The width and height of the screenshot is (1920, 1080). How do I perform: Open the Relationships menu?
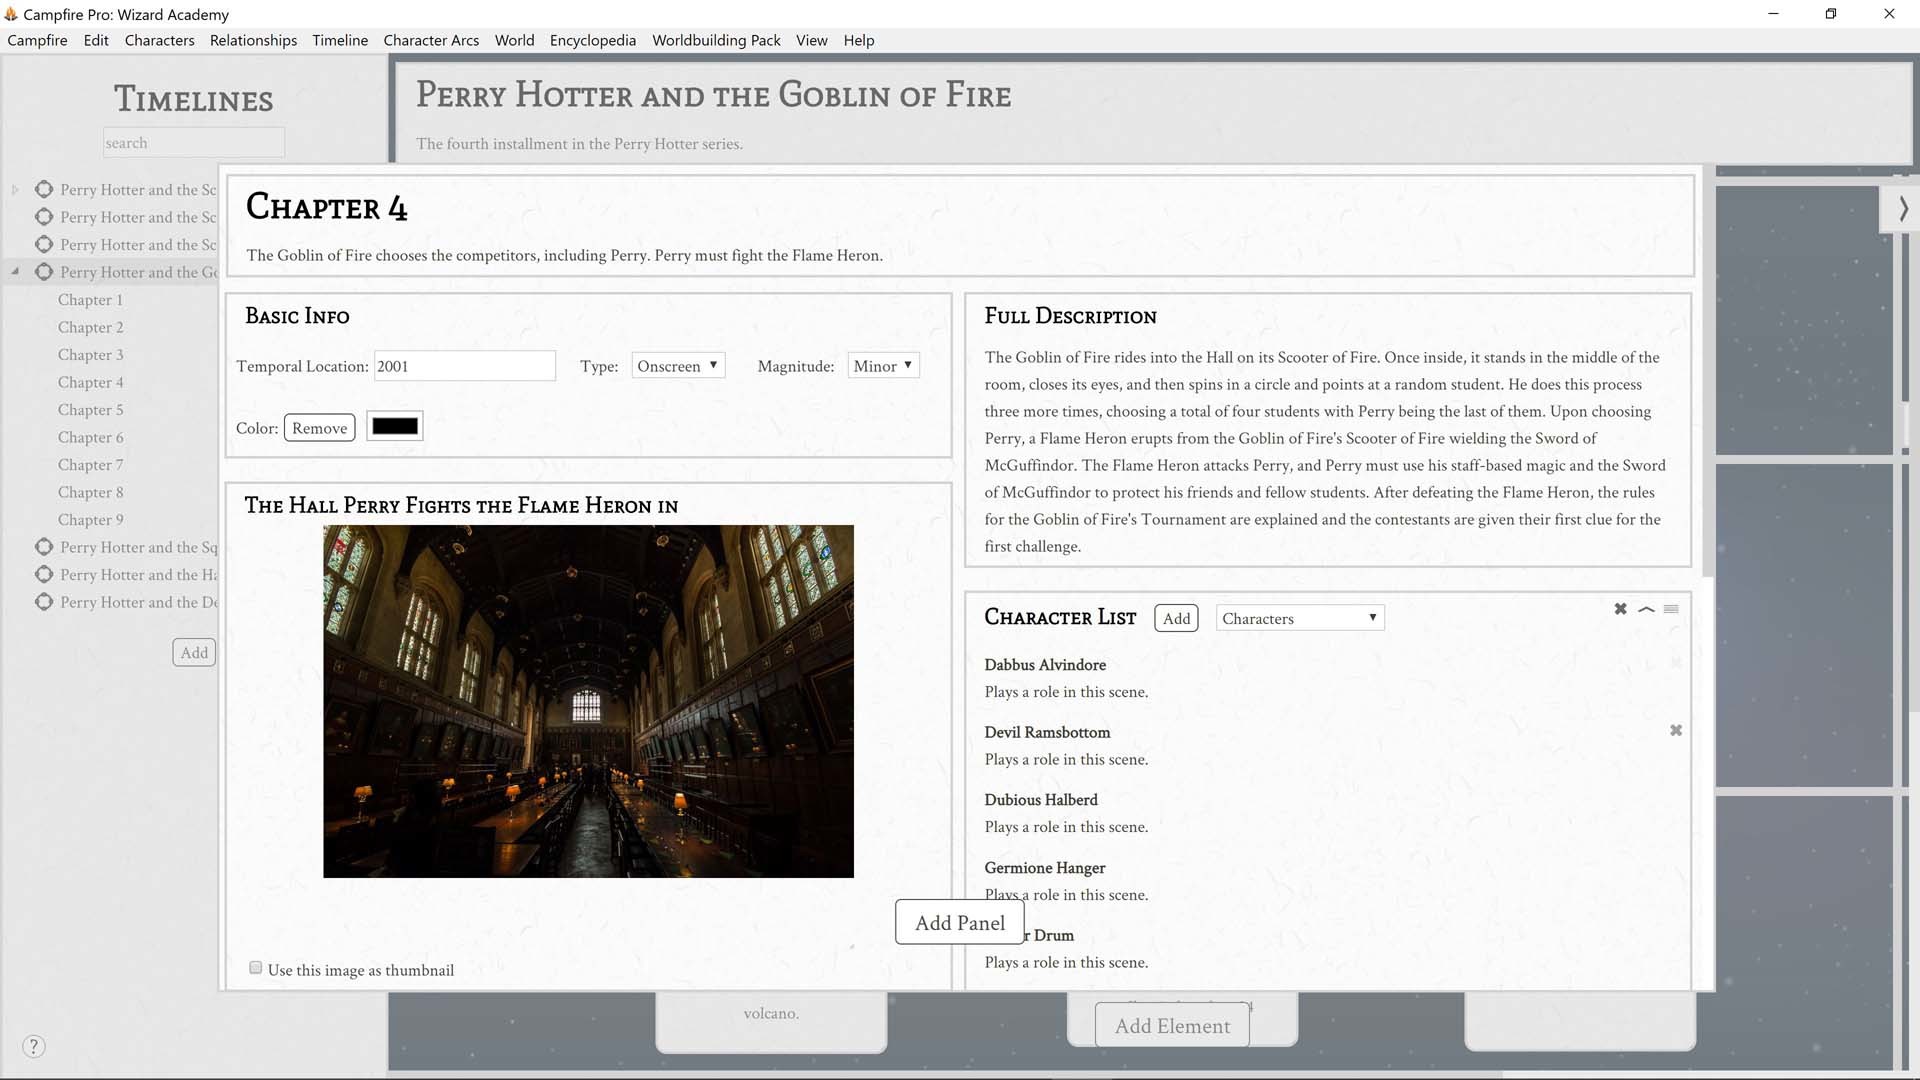[252, 40]
